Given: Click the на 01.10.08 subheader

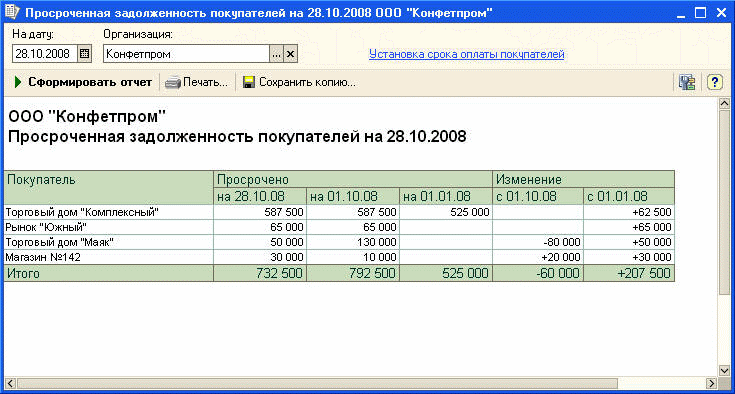Looking at the screenshot, I should tap(353, 196).
